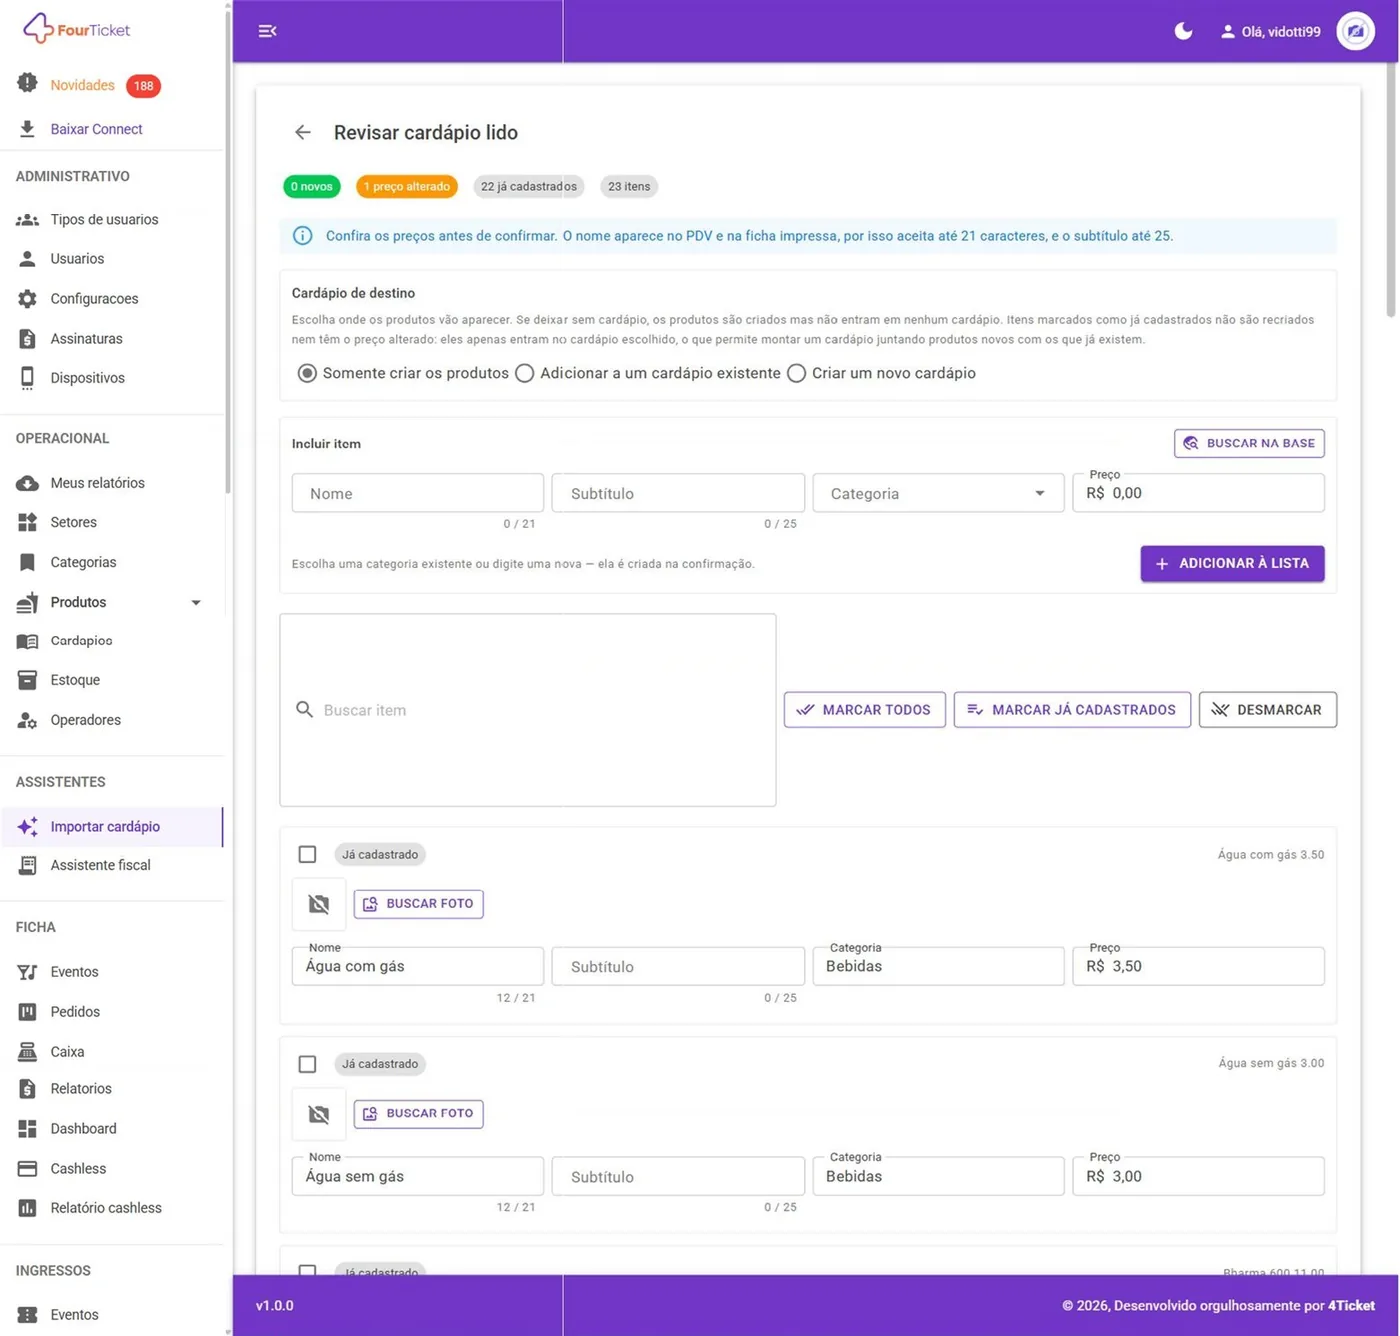Check the Água sem gás item checkbox
The height and width of the screenshot is (1336, 1400).
click(x=307, y=1064)
